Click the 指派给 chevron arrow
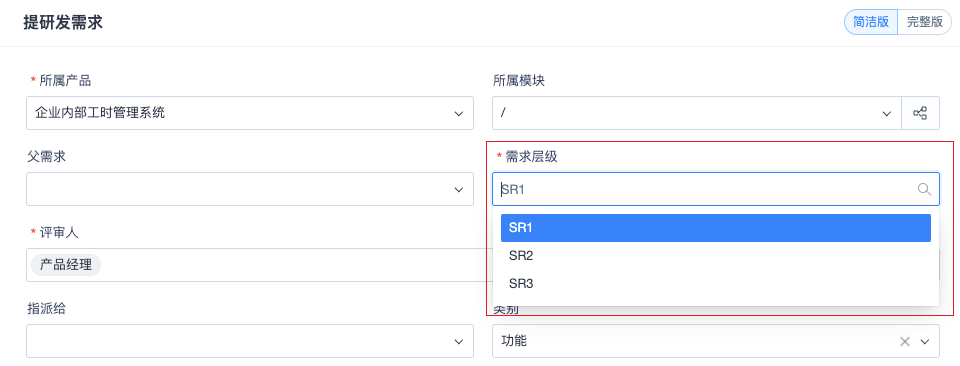The width and height of the screenshot is (960, 366). 459,342
